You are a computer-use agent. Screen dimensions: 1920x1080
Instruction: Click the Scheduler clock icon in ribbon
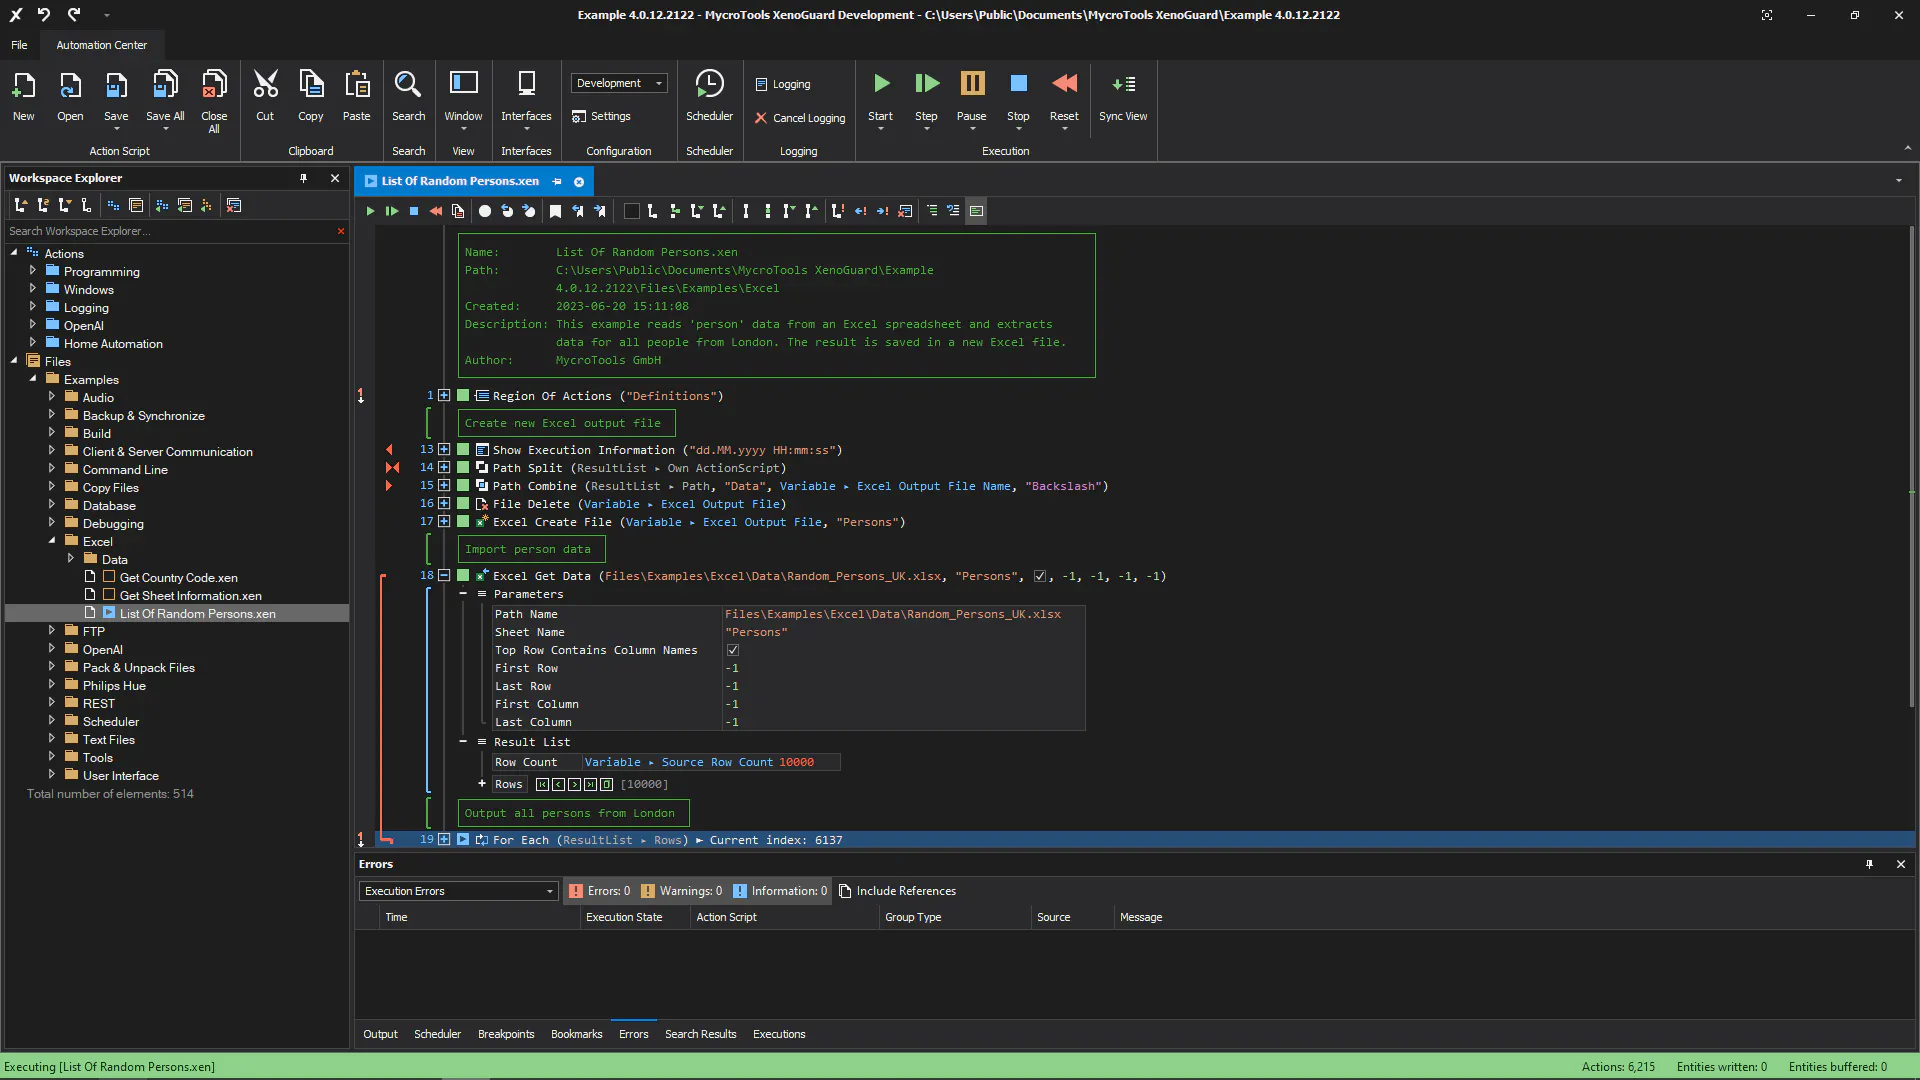point(709,84)
